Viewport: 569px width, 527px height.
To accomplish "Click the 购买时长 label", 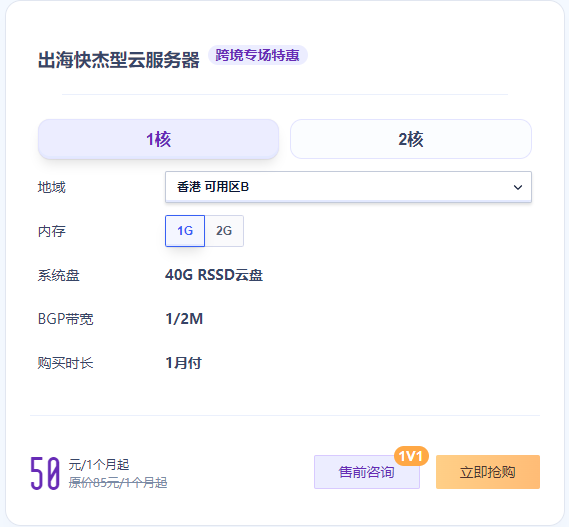I will (x=66, y=363).
